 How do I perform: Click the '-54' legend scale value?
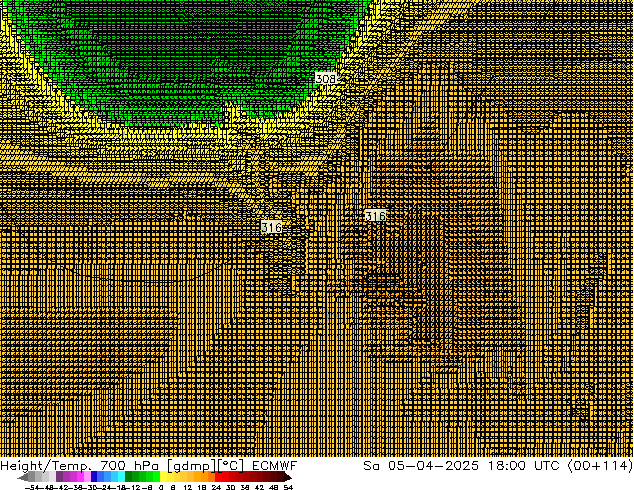pyautogui.click(x=32, y=488)
